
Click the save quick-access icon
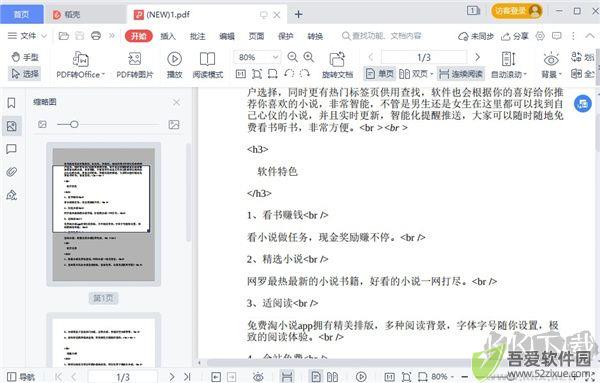pyautogui.click(x=80, y=36)
